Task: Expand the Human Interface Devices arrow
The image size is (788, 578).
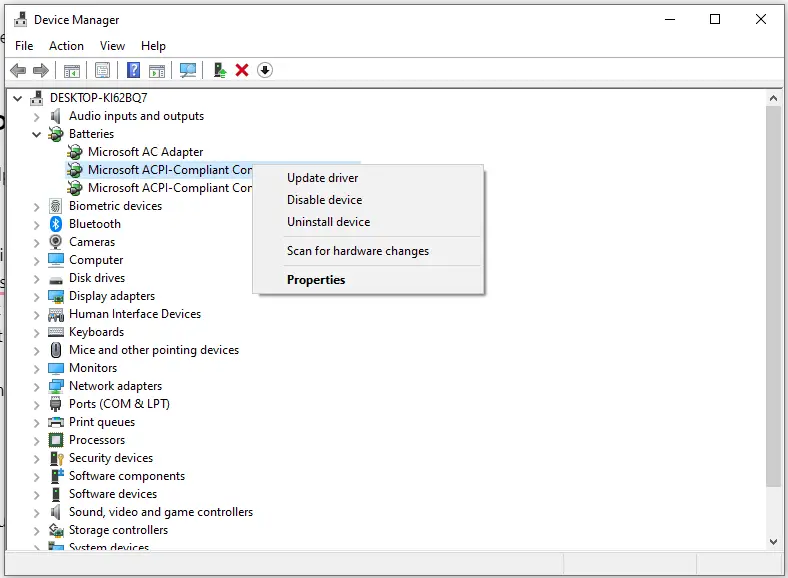Action: [x=36, y=315]
